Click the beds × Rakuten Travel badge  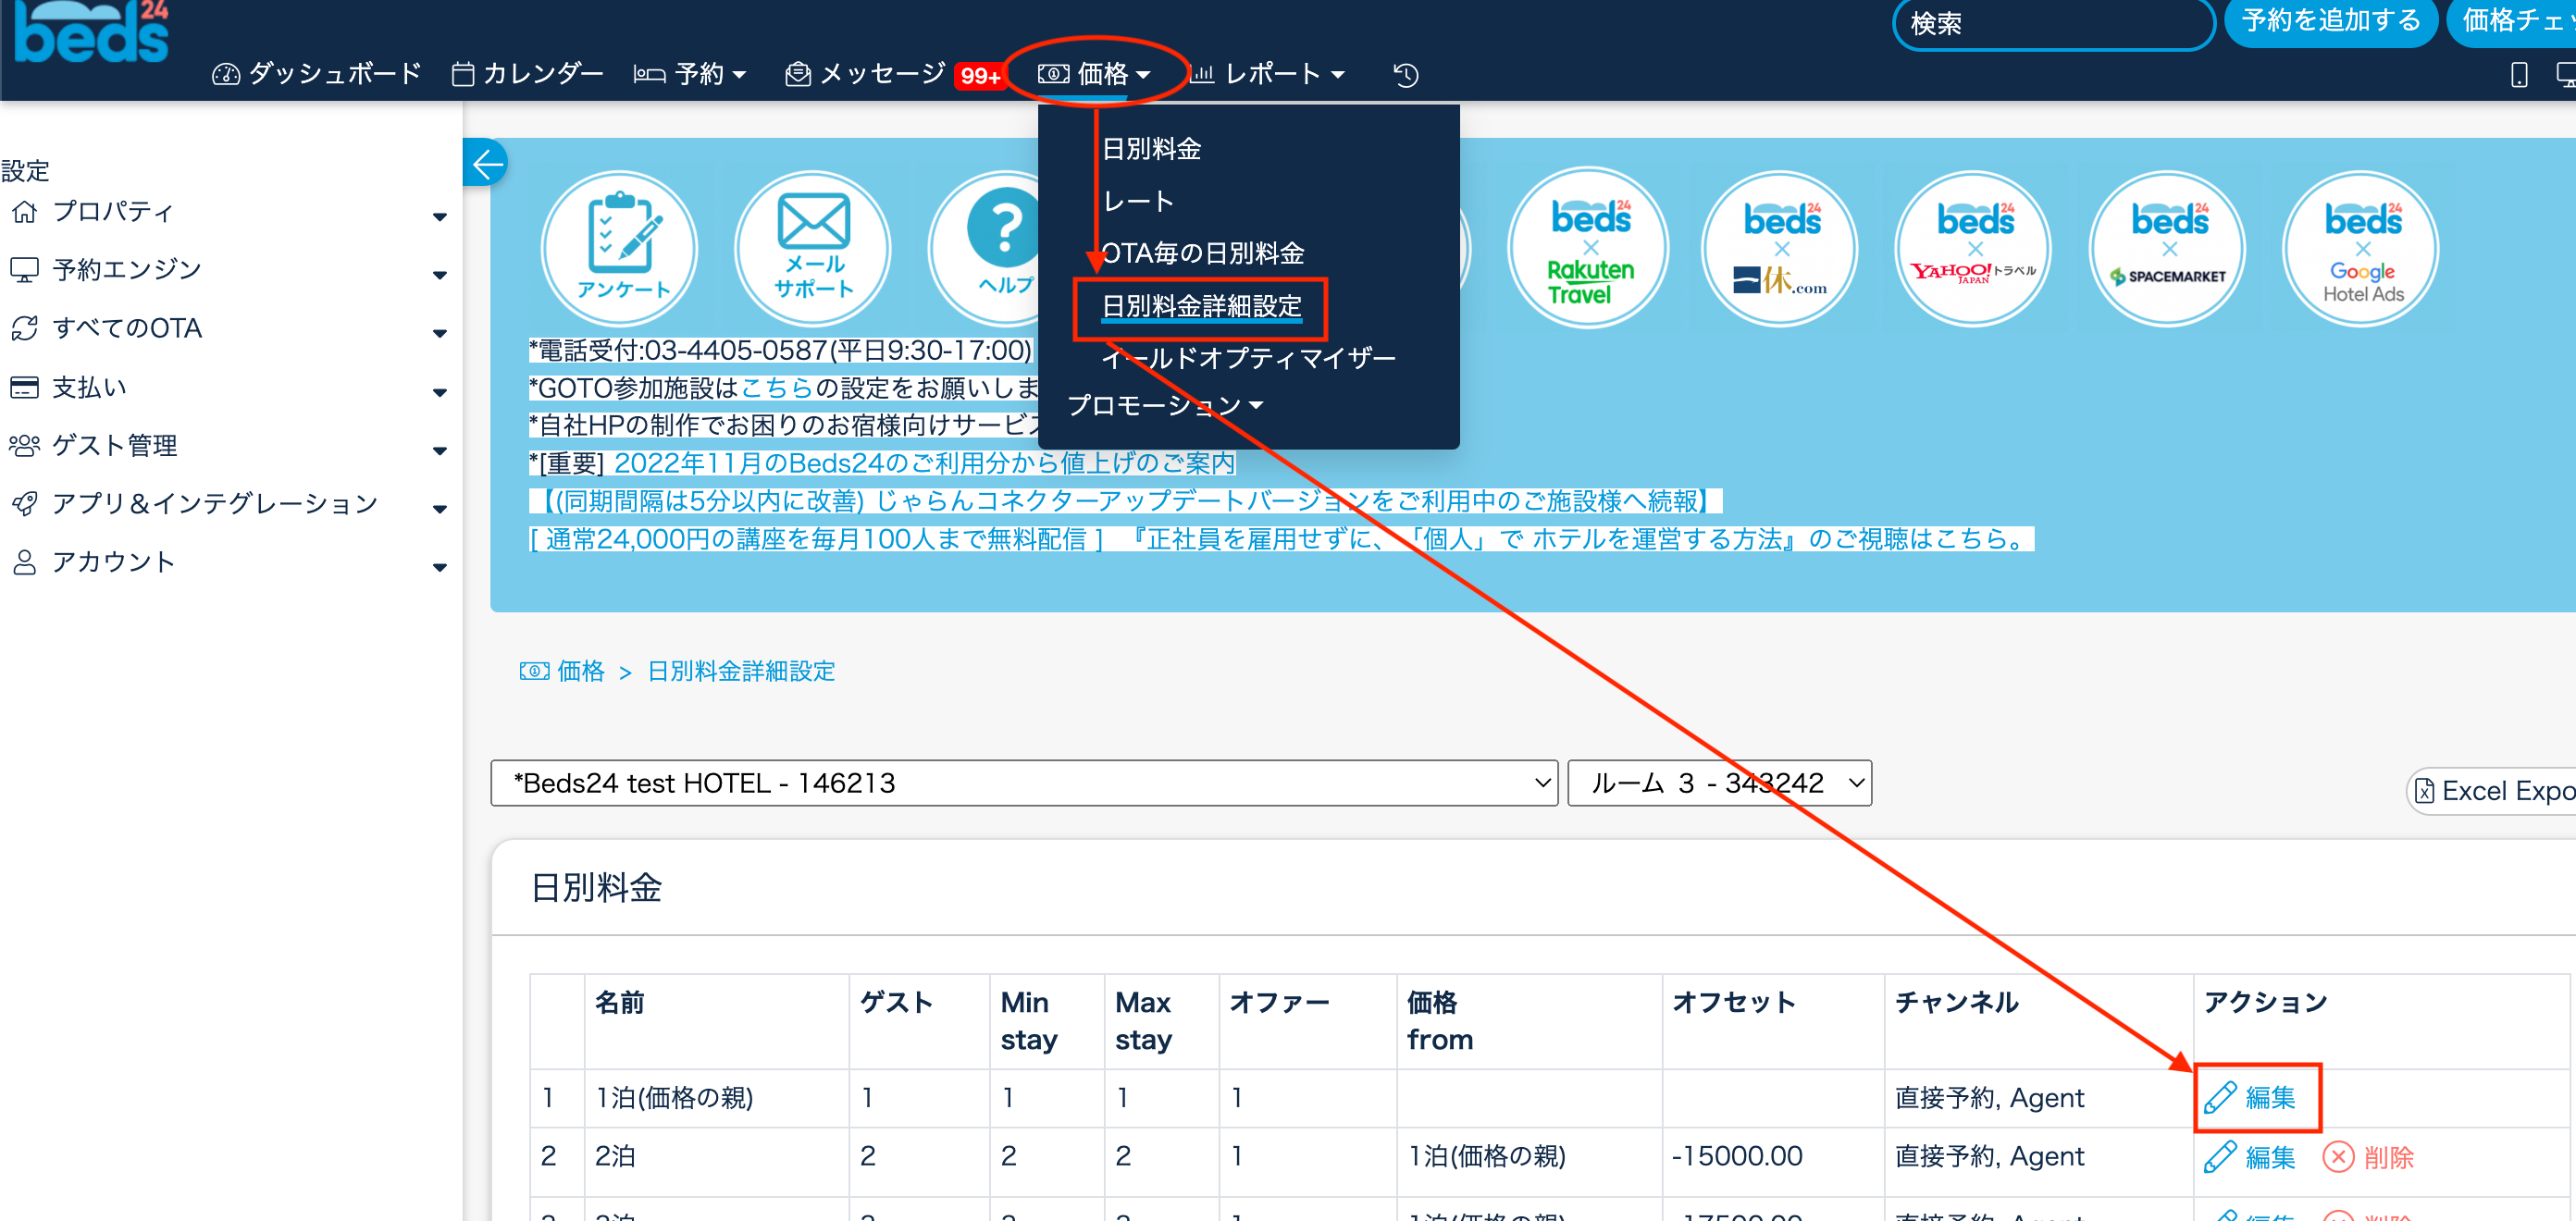1589,248
